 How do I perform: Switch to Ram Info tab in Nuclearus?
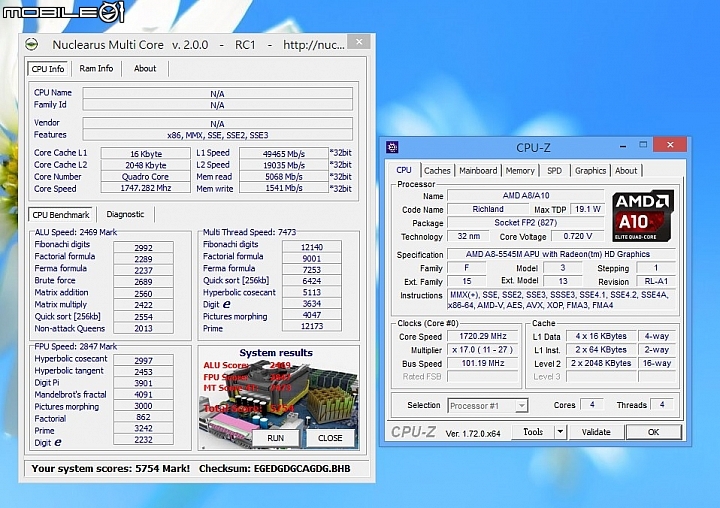[x=96, y=68]
